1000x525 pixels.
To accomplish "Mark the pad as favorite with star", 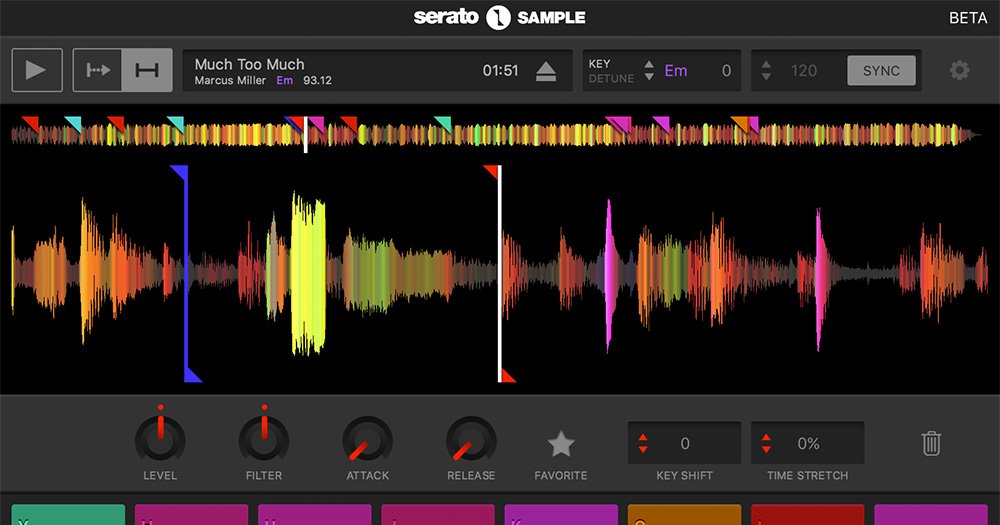I will coord(561,444).
